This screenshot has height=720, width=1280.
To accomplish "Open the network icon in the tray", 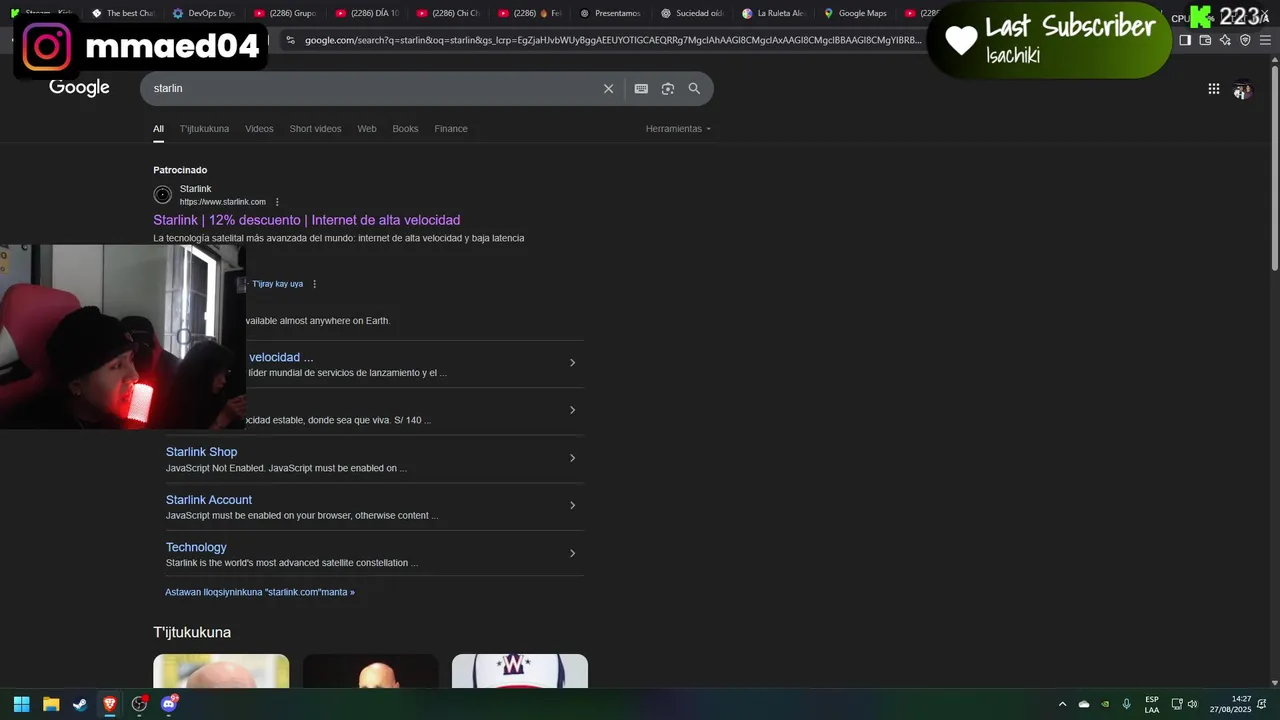I will [1177, 704].
